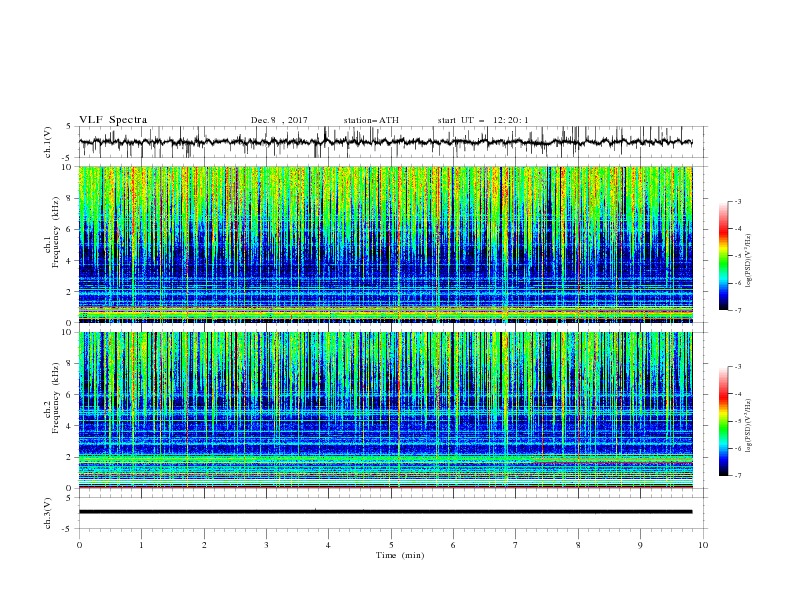Screen dimensions: 792x612
Task: Click the "-5" tick on ch.2 color bar
Action: point(738,421)
